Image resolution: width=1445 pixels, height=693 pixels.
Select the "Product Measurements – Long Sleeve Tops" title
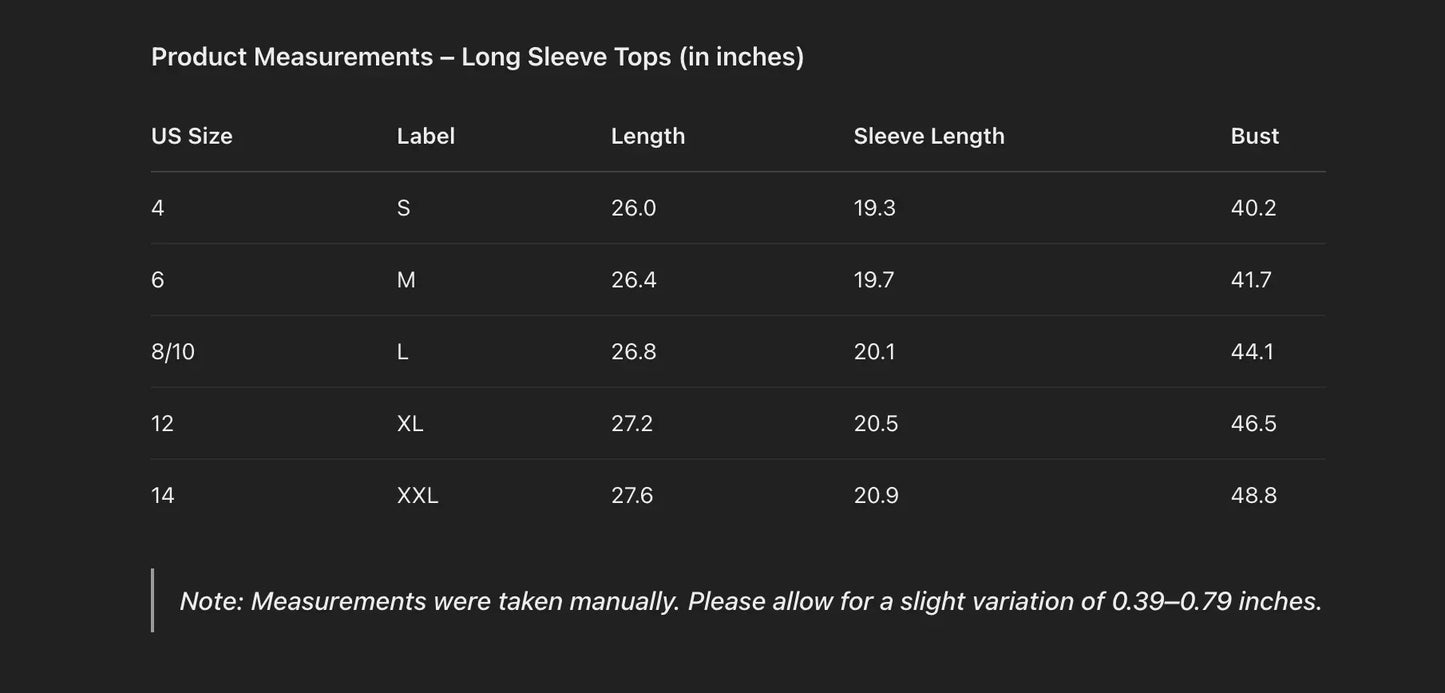tap(477, 57)
